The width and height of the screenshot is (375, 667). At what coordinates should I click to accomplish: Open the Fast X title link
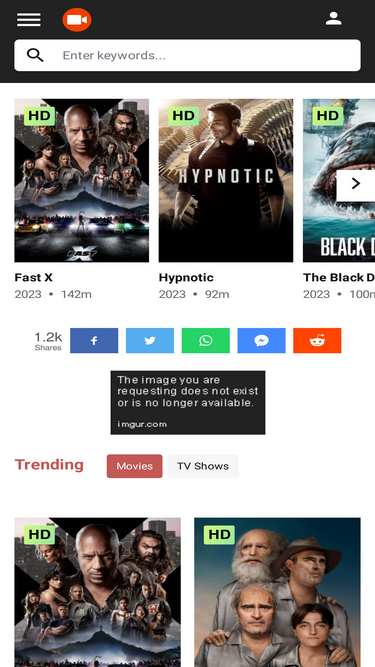click(34, 277)
